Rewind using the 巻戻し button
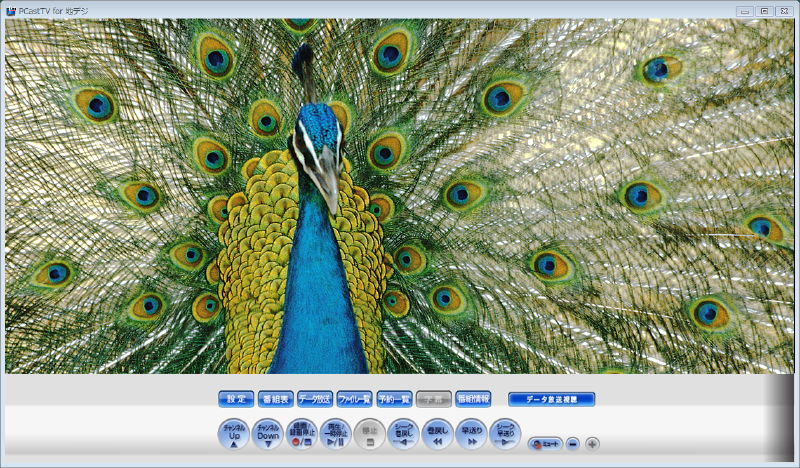 [438, 434]
